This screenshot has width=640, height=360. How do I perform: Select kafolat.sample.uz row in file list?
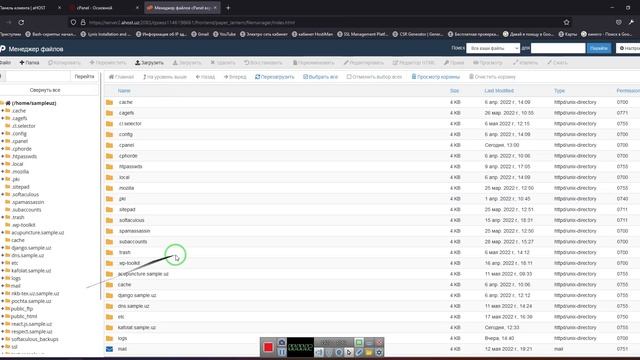coord(371,327)
